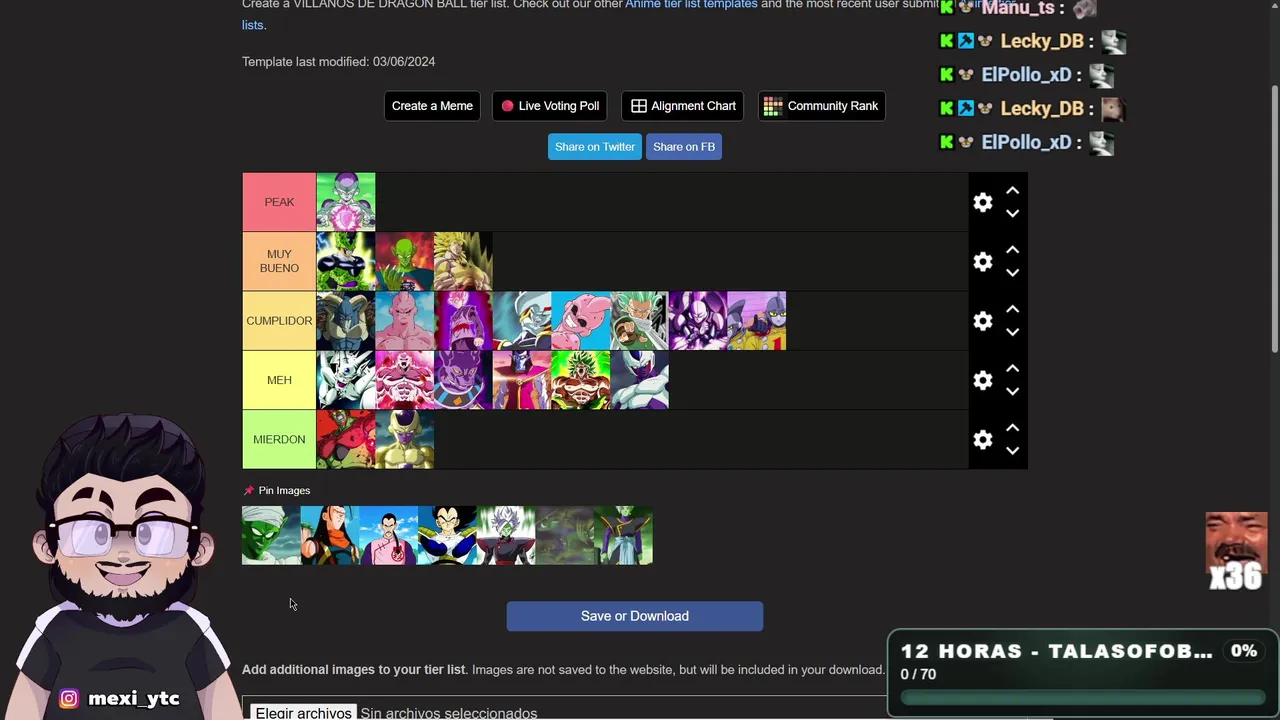
Task: Select Tao Pai Pai image in pool
Action: [x=388, y=535]
